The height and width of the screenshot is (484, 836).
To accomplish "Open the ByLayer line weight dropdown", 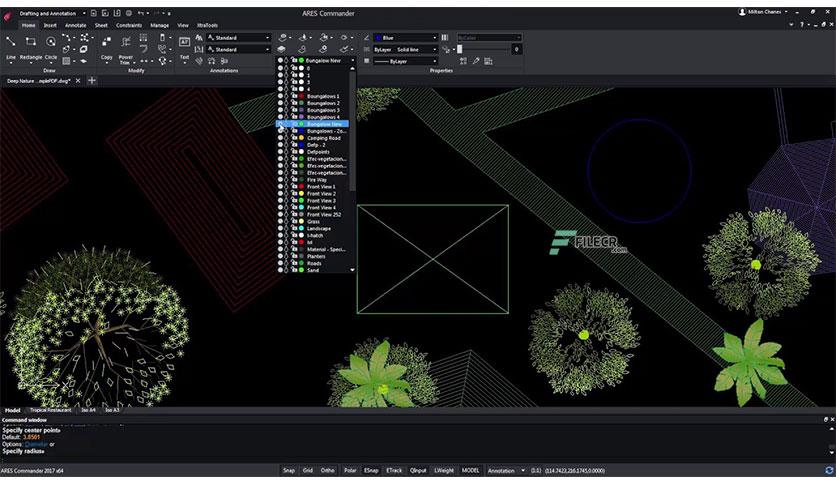I will pyautogui.click(x=405, y=61).
